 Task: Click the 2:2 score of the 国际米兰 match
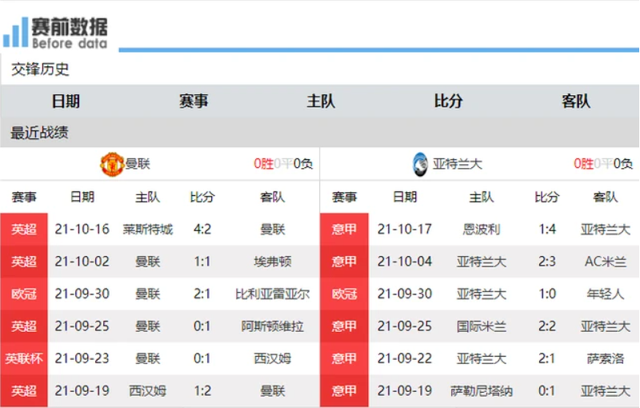[x=547, y=326]
